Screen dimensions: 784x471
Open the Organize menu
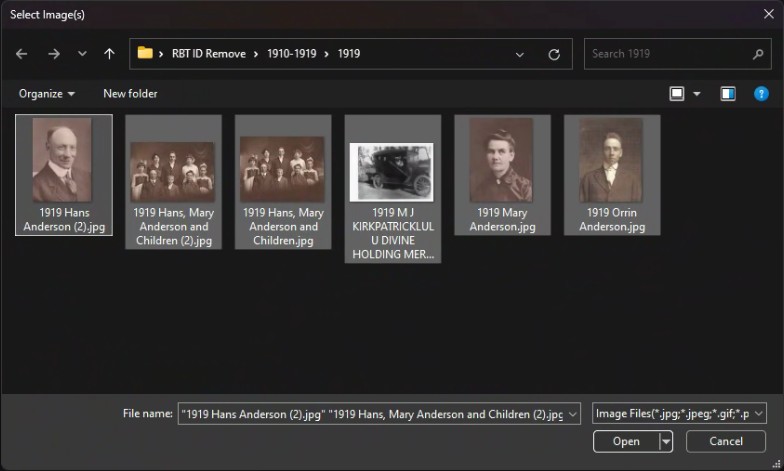(x=46, y=94)
